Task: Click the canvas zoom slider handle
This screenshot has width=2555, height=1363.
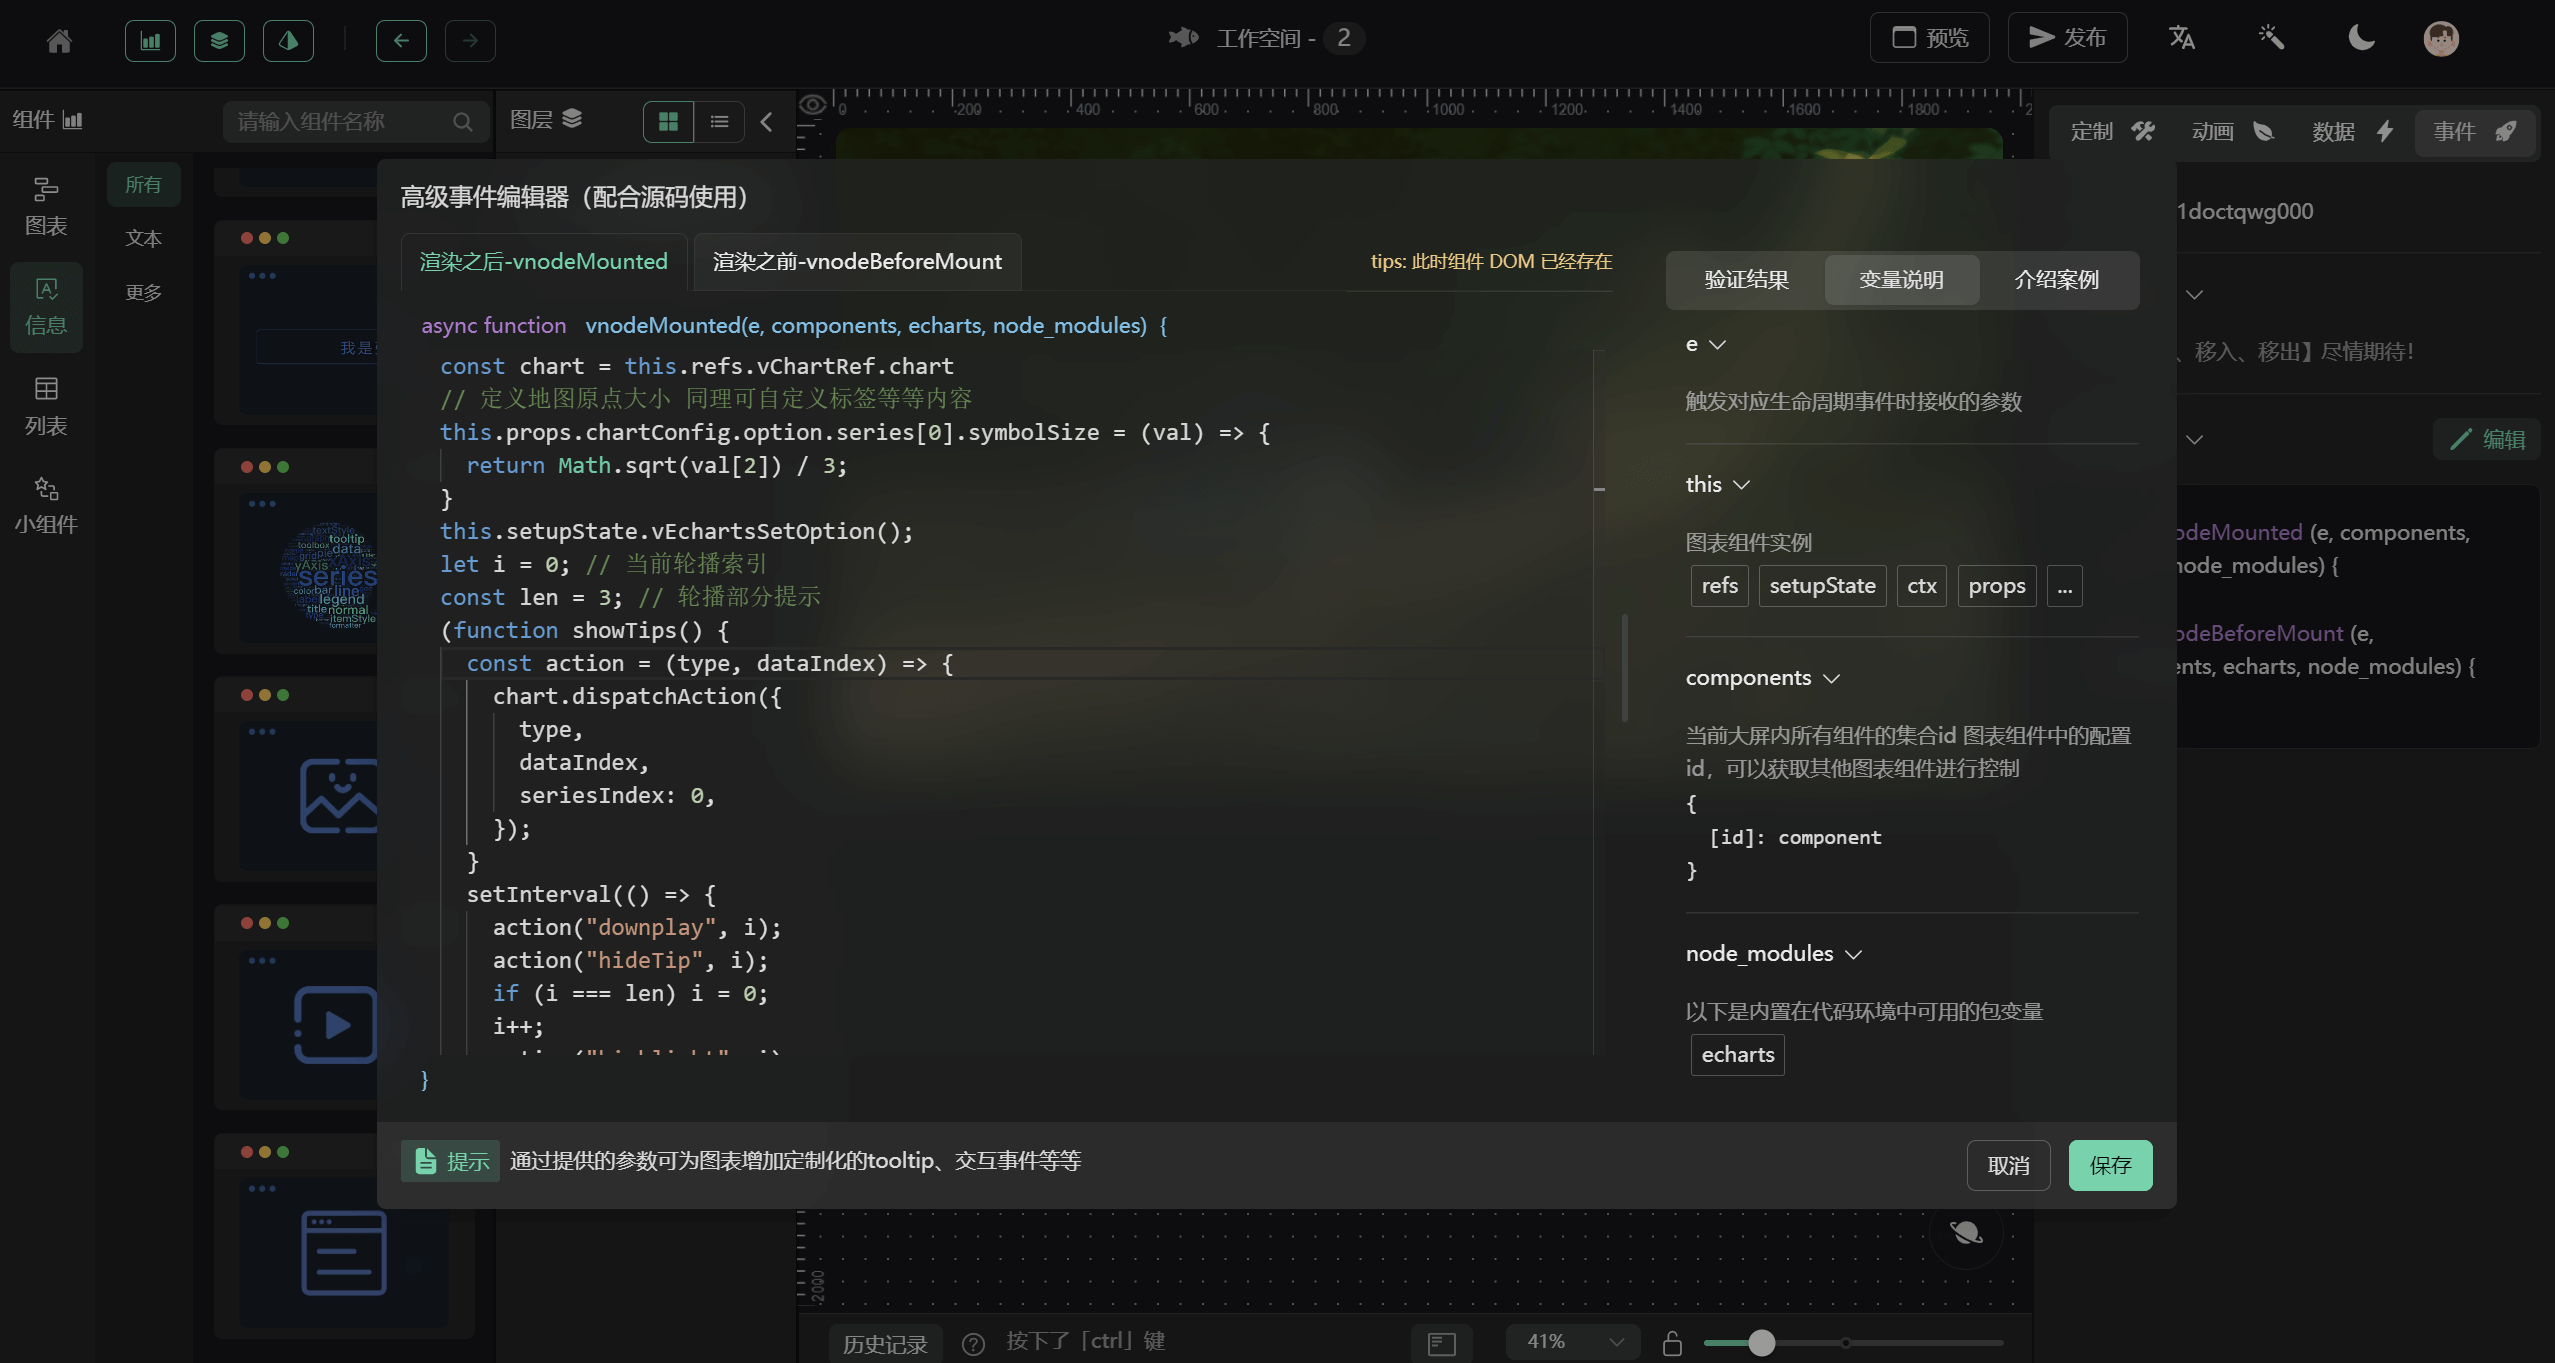Action: tap(1761, 1343)
